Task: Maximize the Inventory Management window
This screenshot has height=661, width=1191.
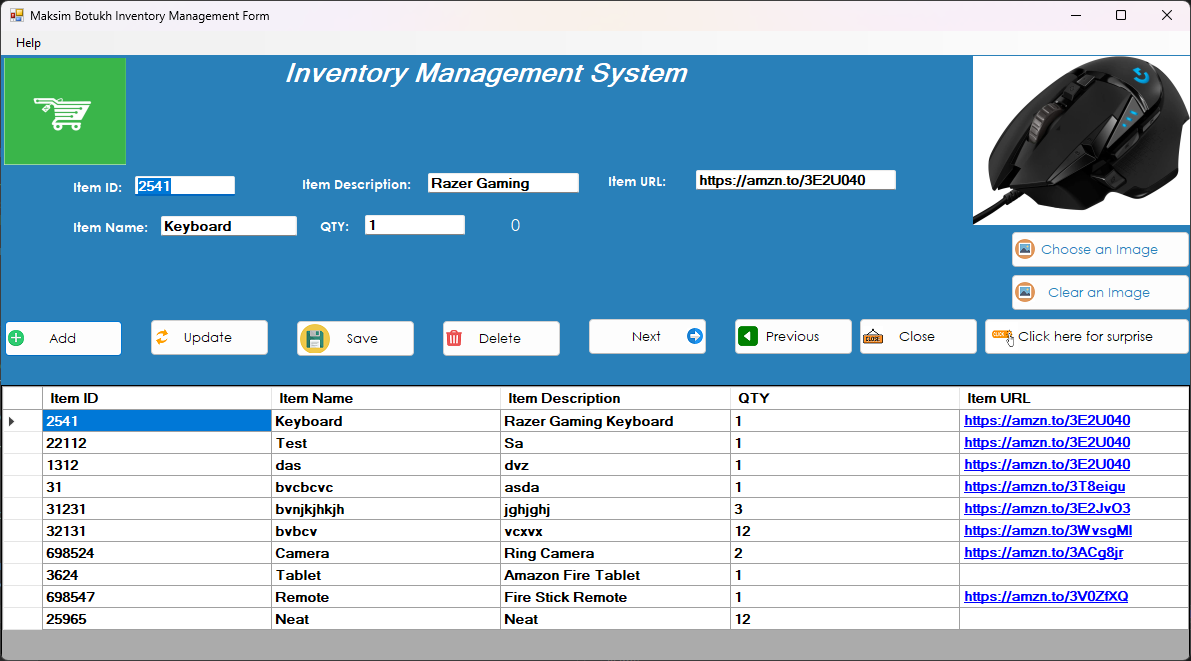Action: [x=1121, y=15]
